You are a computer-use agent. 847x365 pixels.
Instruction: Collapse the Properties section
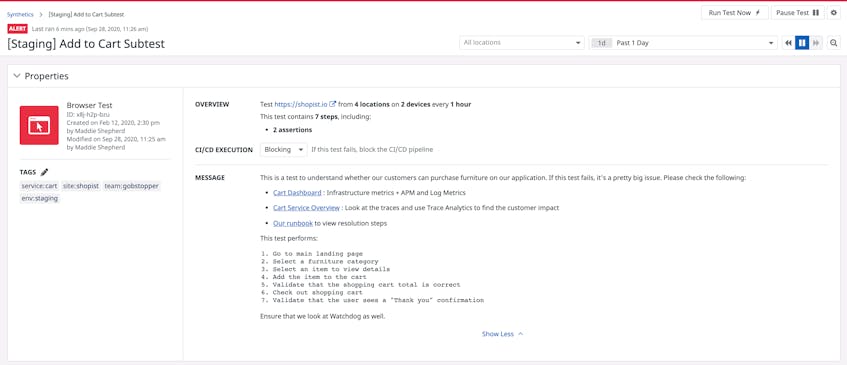click(17, 76)
